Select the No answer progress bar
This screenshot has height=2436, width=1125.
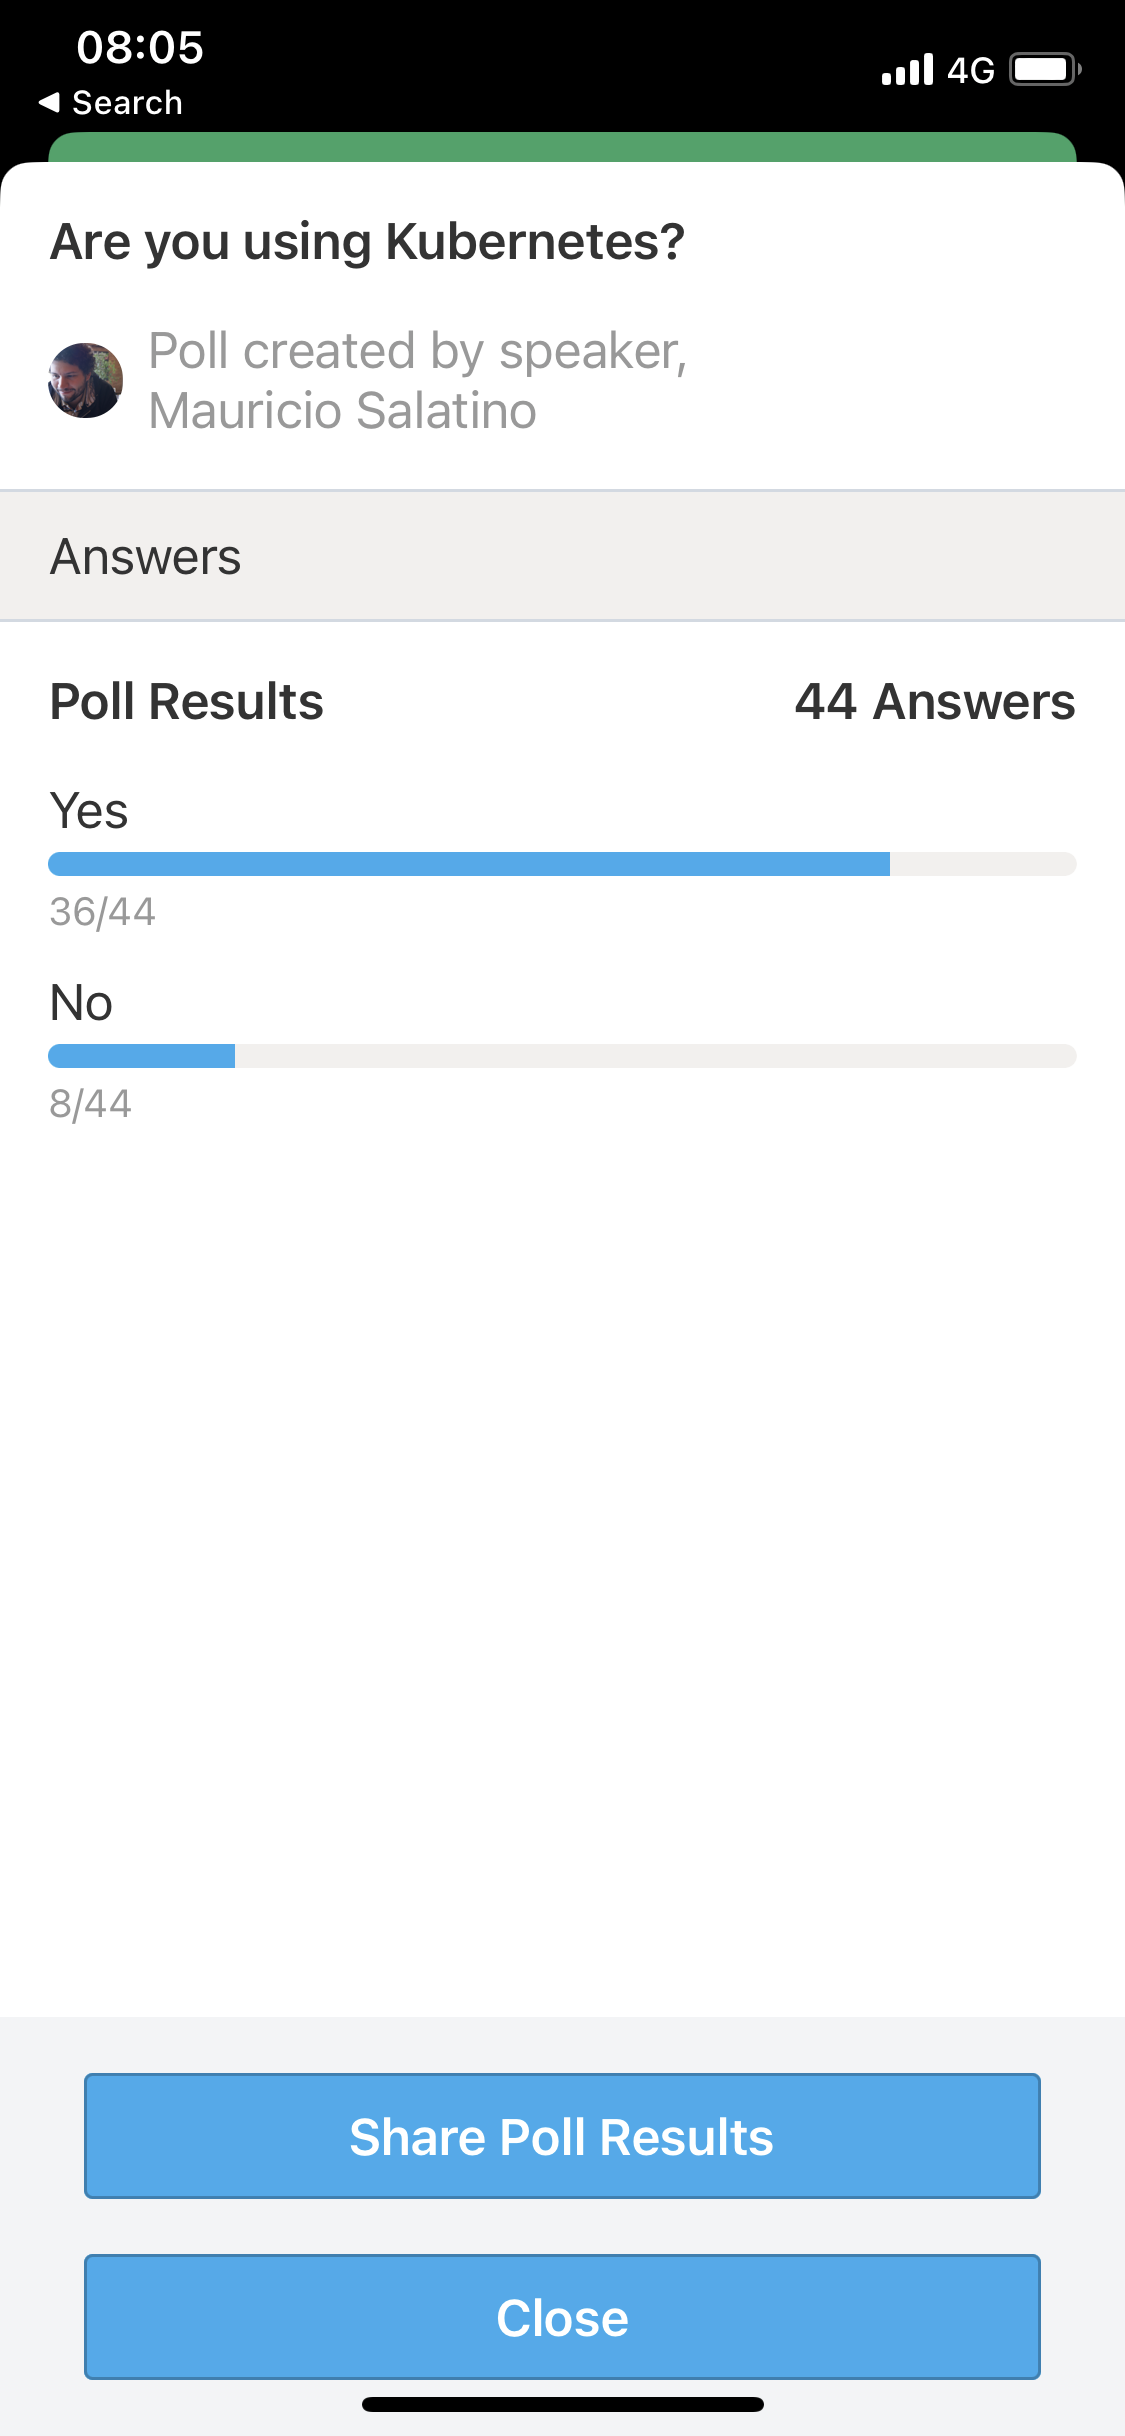562,1056
